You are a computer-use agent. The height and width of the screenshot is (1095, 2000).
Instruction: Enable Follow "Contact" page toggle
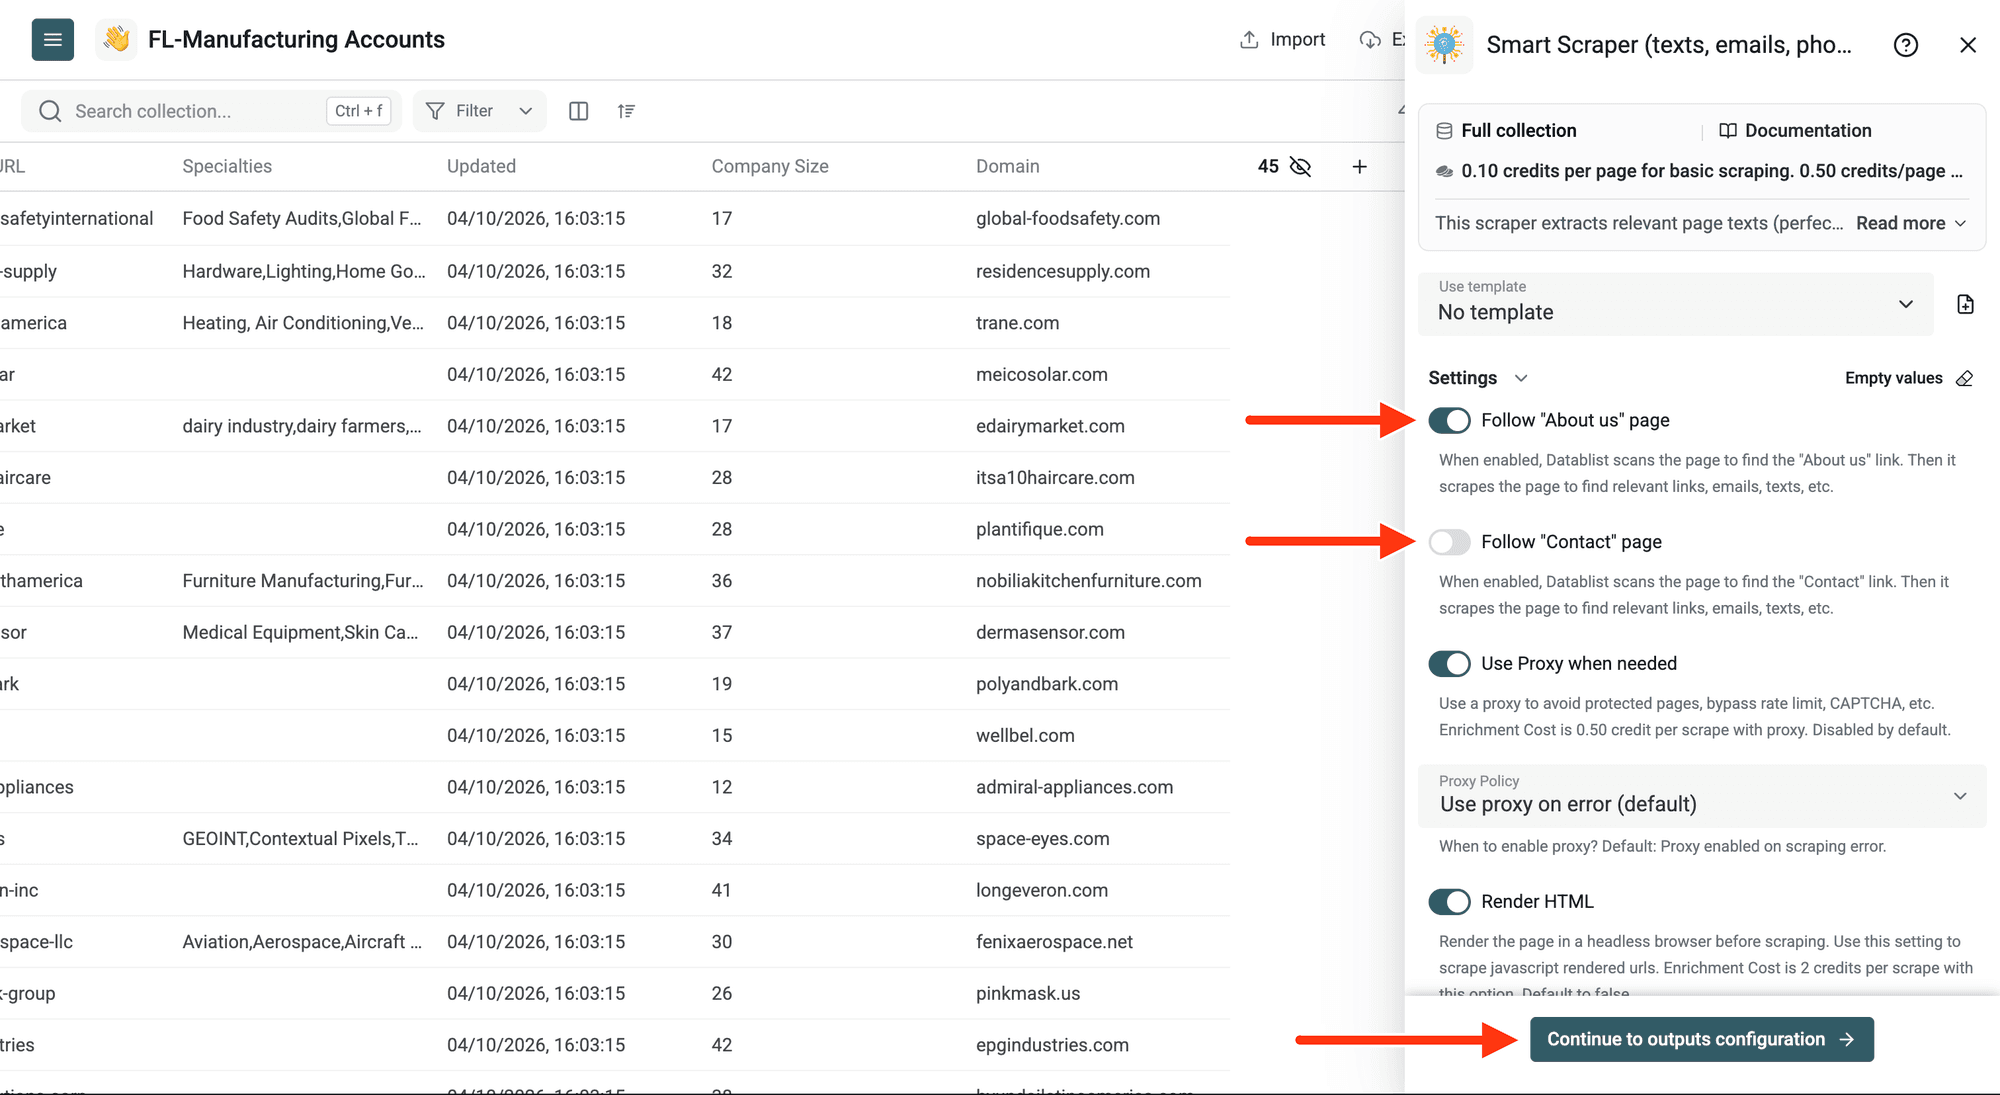pos(1449,542)
